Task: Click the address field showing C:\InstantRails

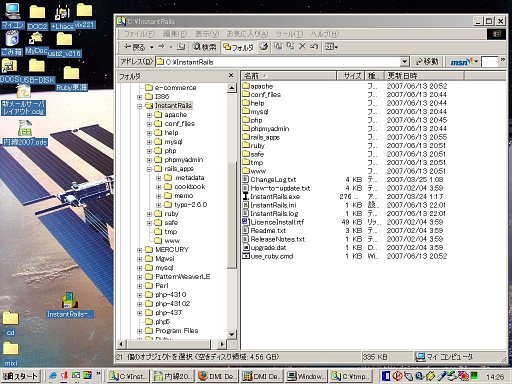Action: [278, 62]
